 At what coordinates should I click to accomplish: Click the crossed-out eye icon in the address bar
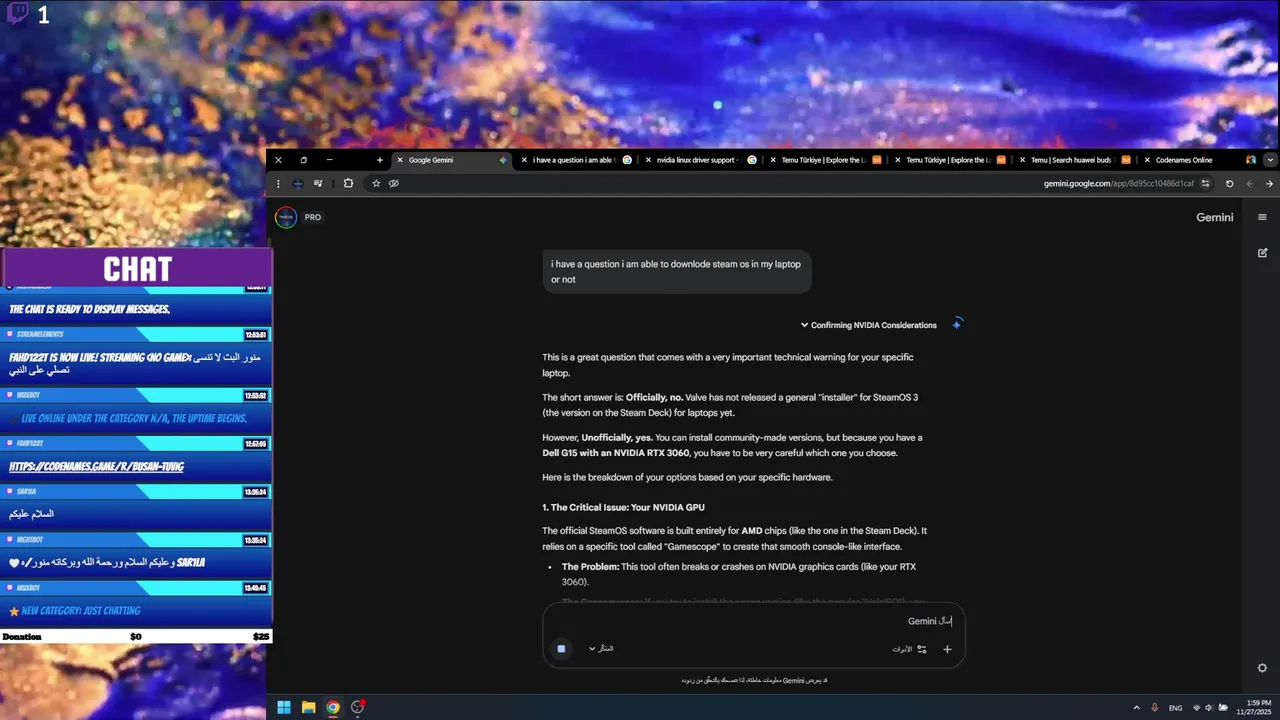(394, 184)
